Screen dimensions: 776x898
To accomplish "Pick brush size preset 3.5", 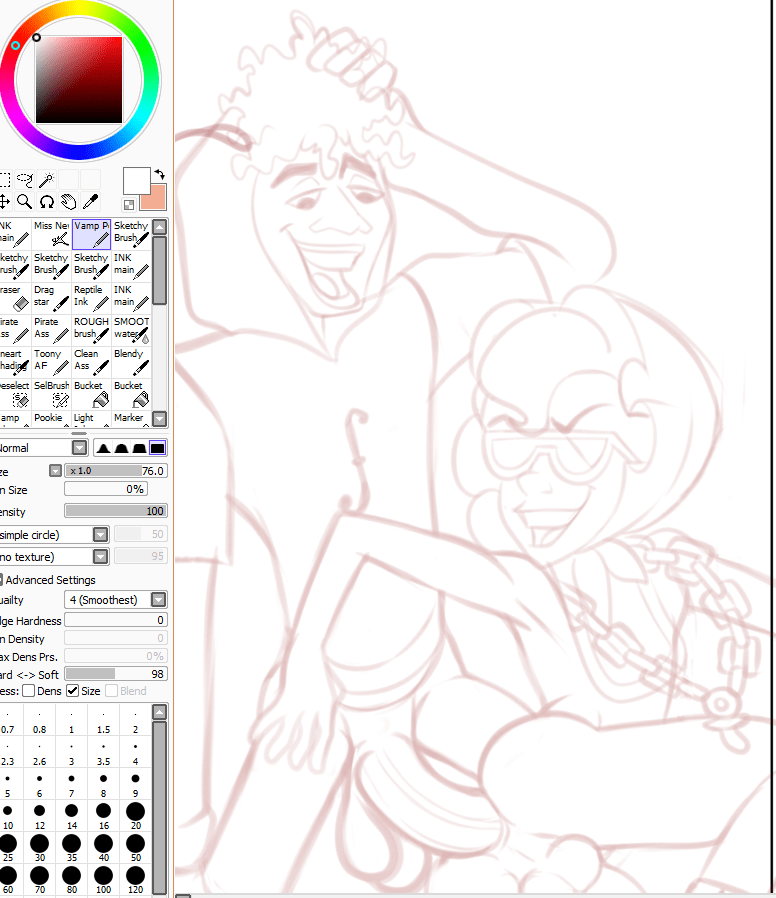I will click(x=104, y=753).
